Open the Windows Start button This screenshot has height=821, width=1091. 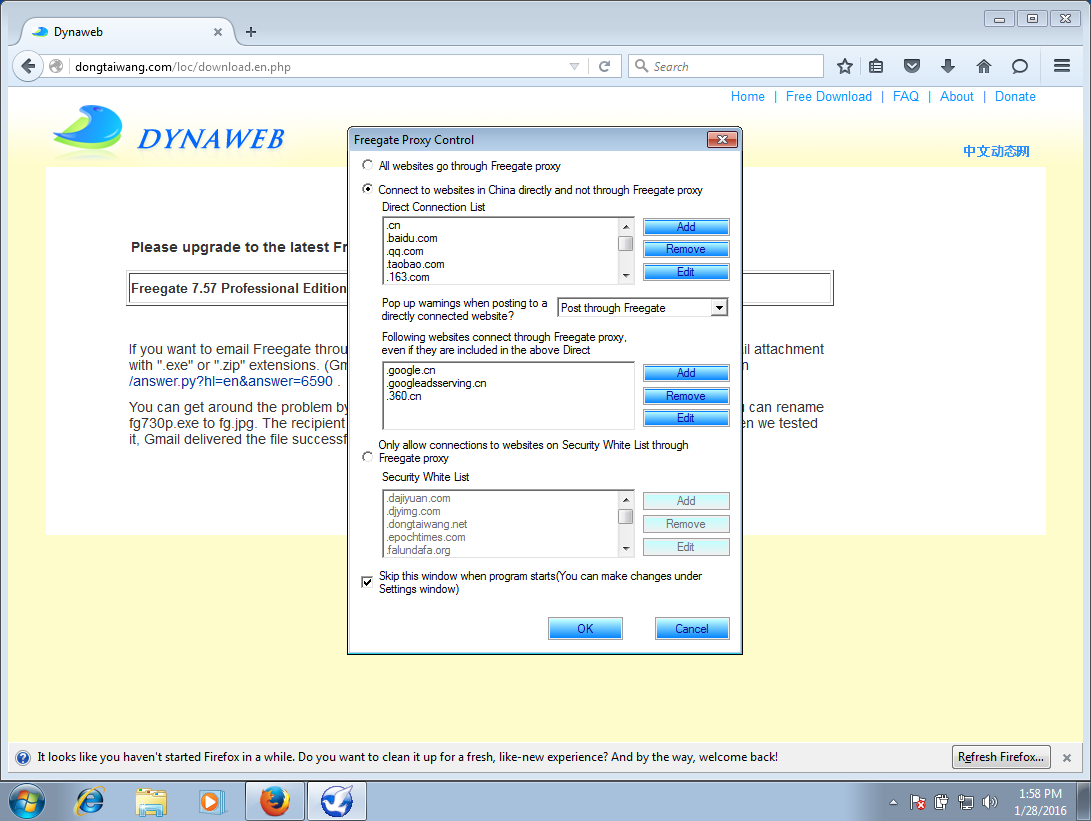pos(26,802)
